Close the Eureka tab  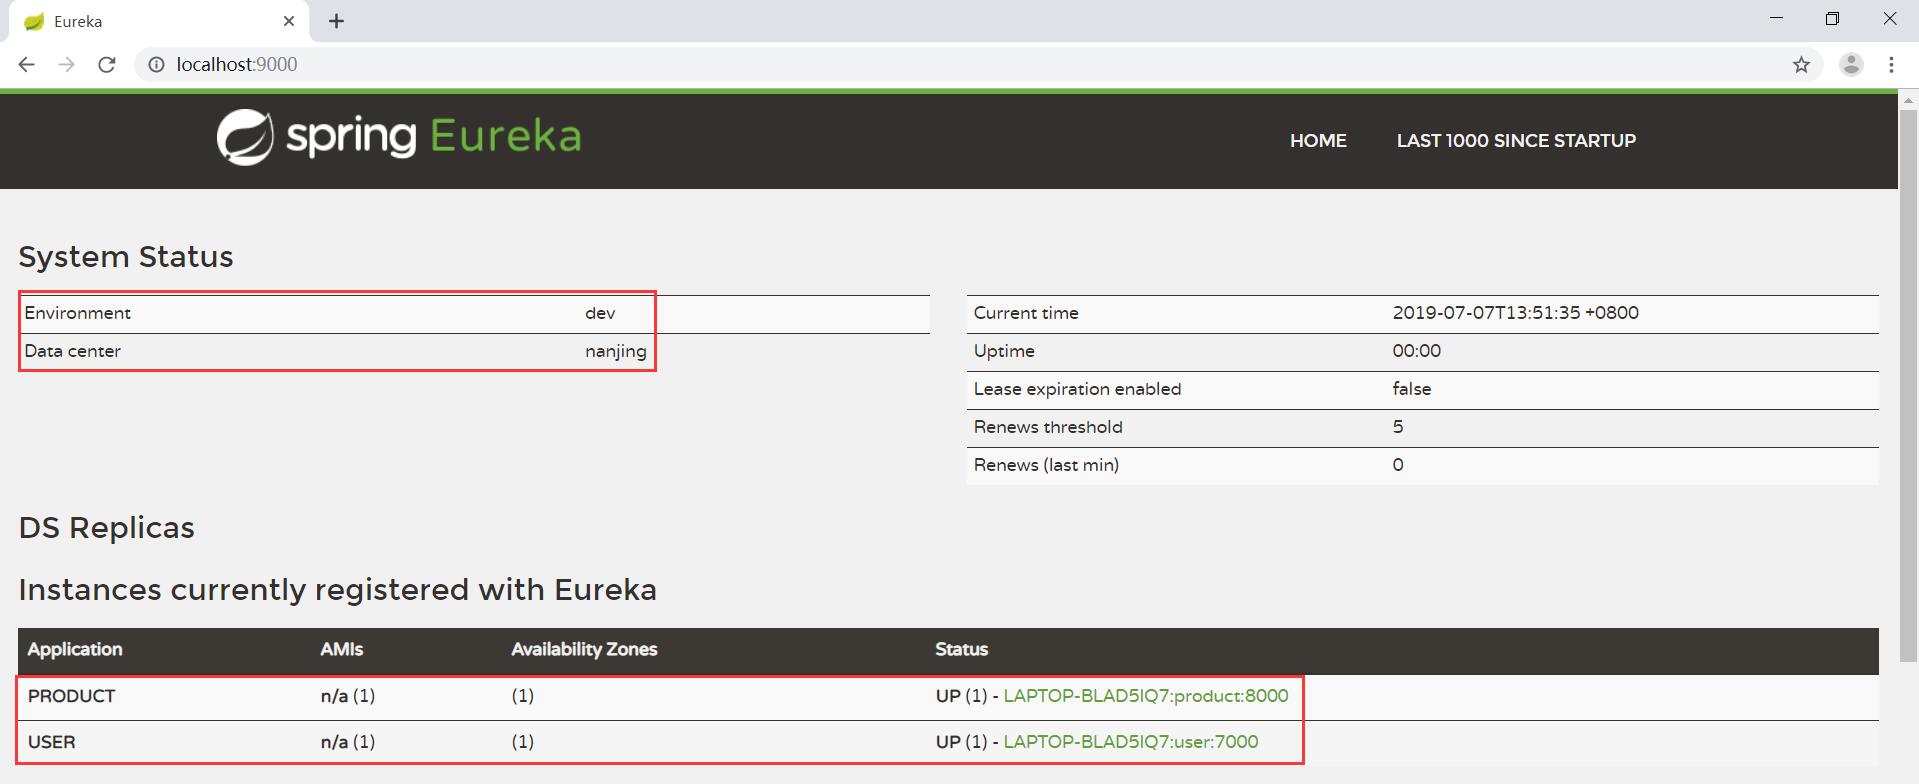(x=289, y=21)
